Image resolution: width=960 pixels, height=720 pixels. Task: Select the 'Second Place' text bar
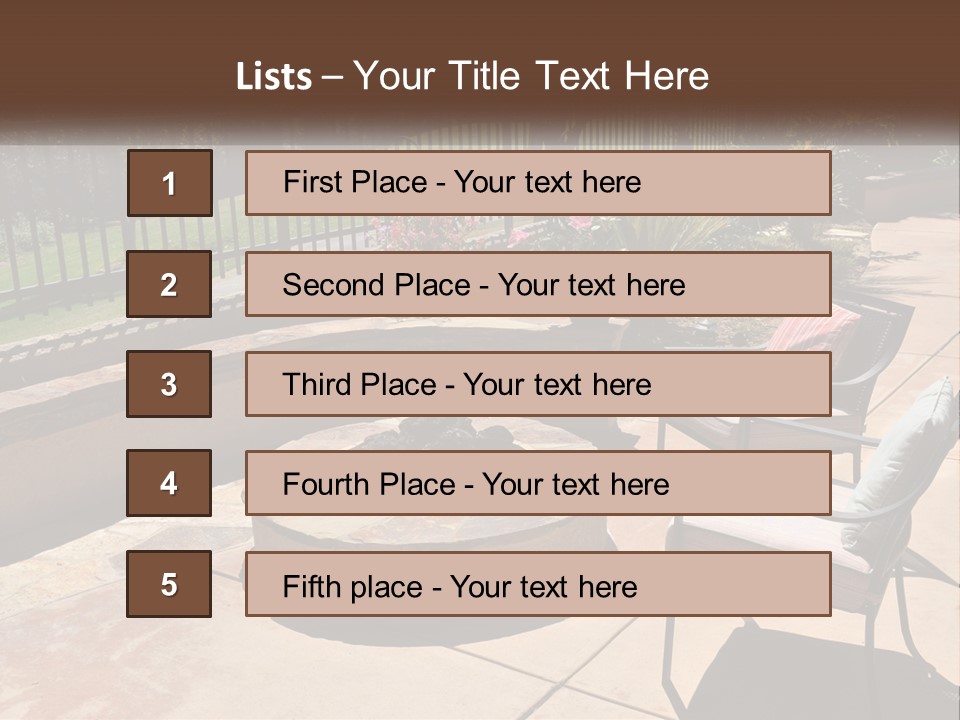coord(538,284)
